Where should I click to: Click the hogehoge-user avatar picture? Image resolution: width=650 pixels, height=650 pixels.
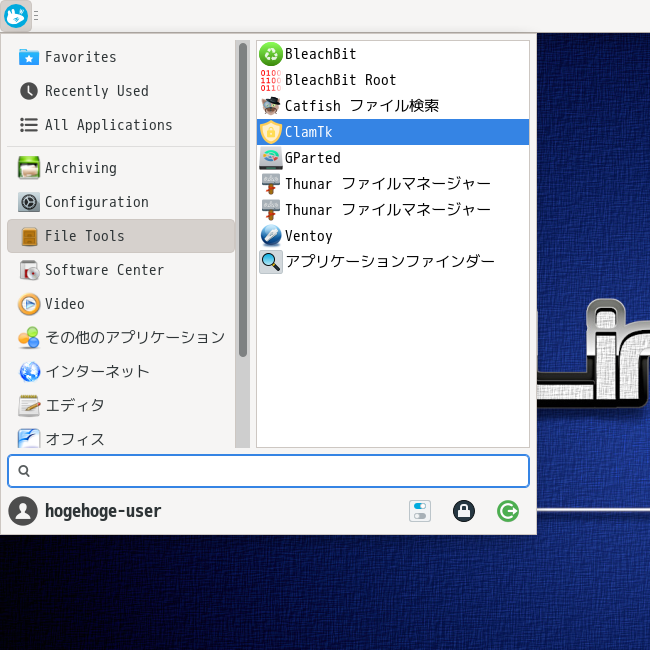(x=23, y=511)
